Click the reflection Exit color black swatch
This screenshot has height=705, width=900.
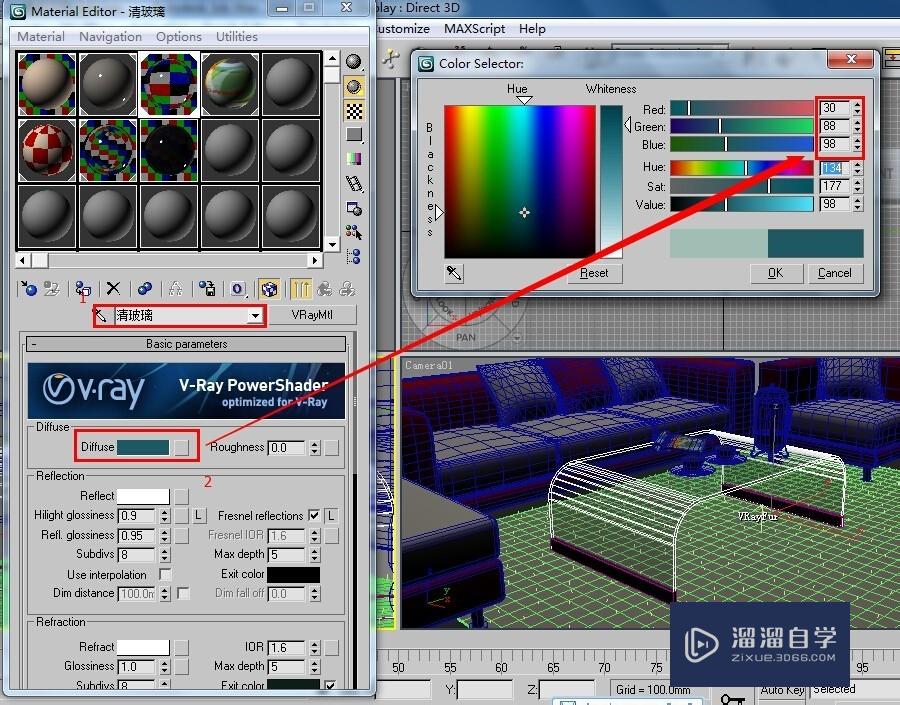tap(293, 574)
